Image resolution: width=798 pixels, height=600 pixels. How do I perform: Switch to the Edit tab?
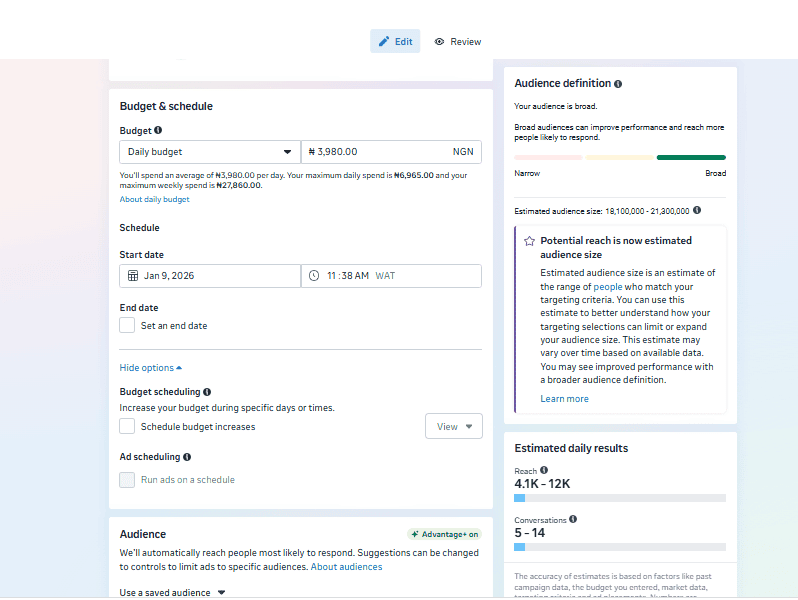click(x=395, y=42)
